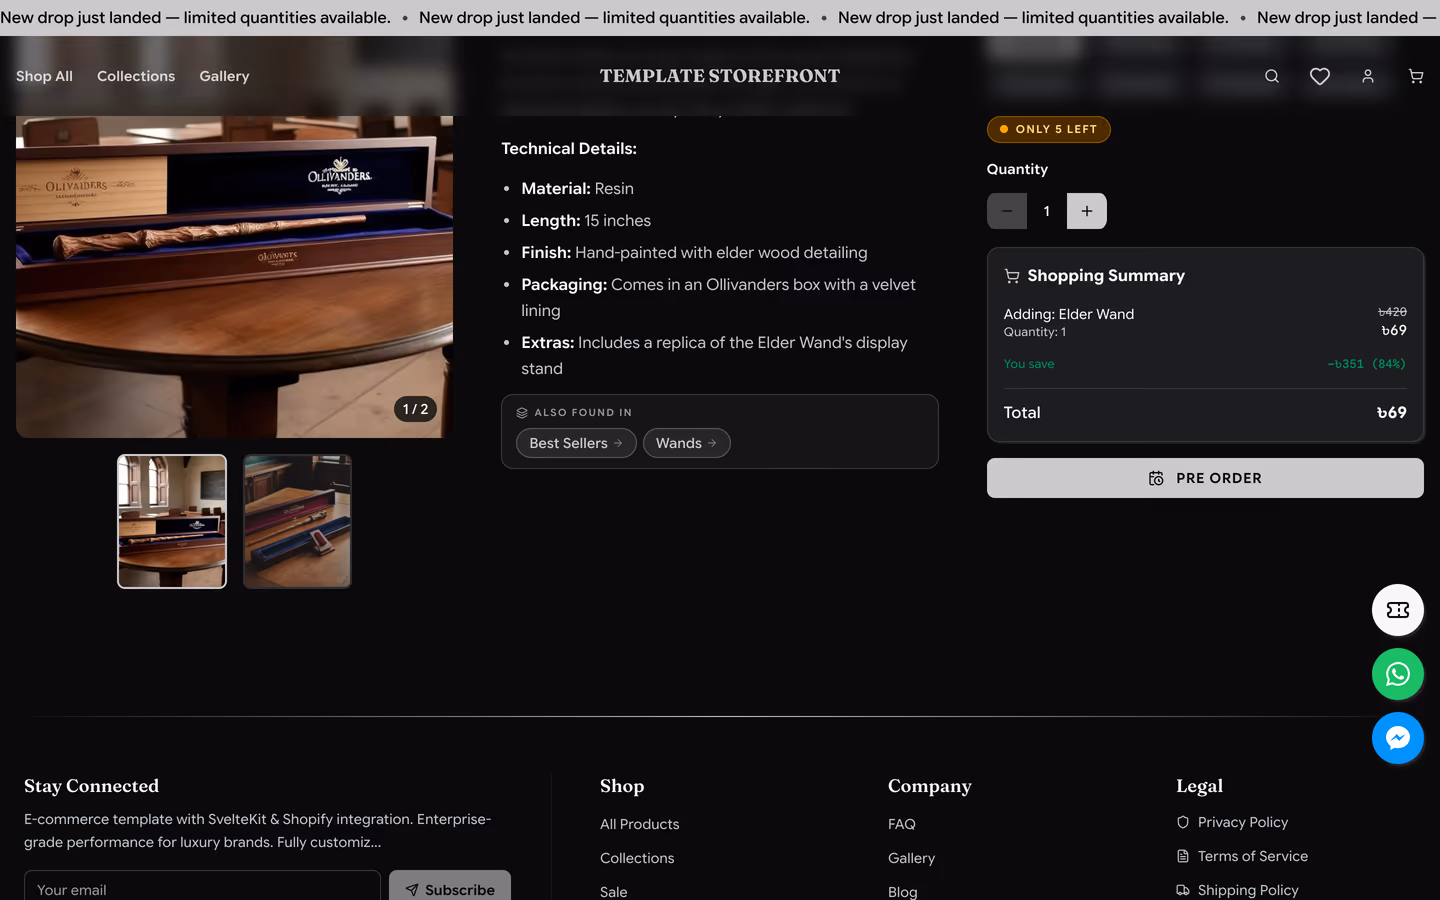
Task: Click the 1 / 2 image counter
Action: coord(415,409)
